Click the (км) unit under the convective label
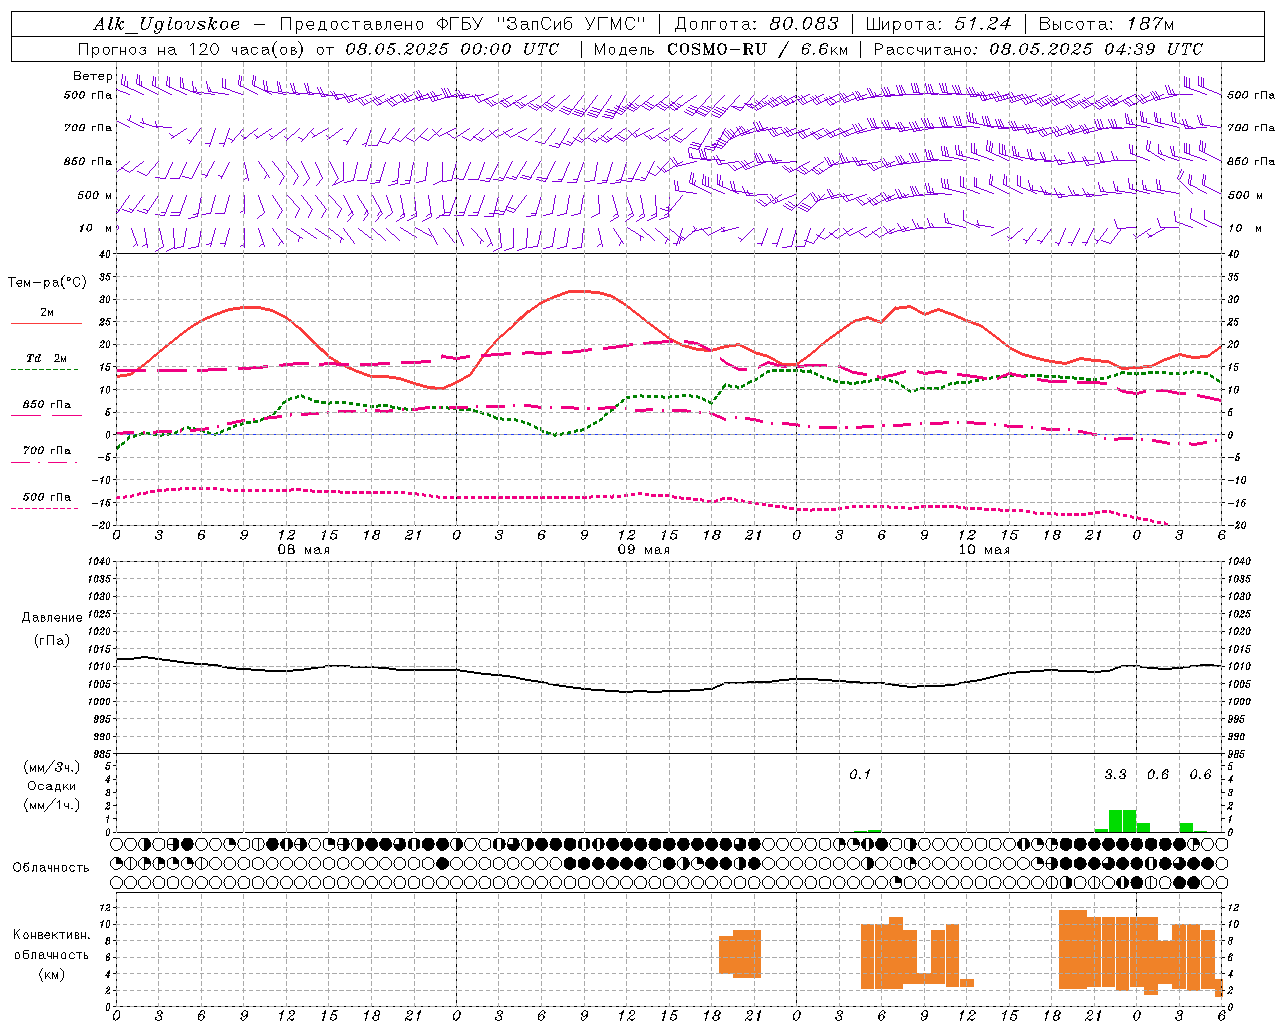1280x1024 pixels. click(x=52, y=974)
